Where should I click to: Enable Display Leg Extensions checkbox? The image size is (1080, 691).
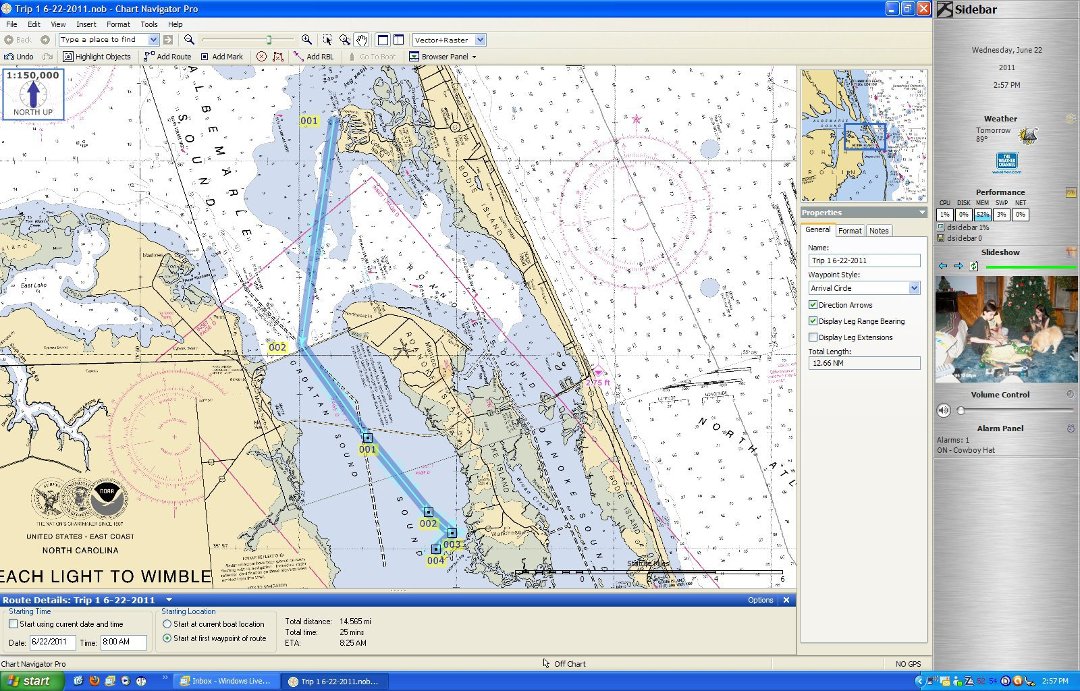813,338
